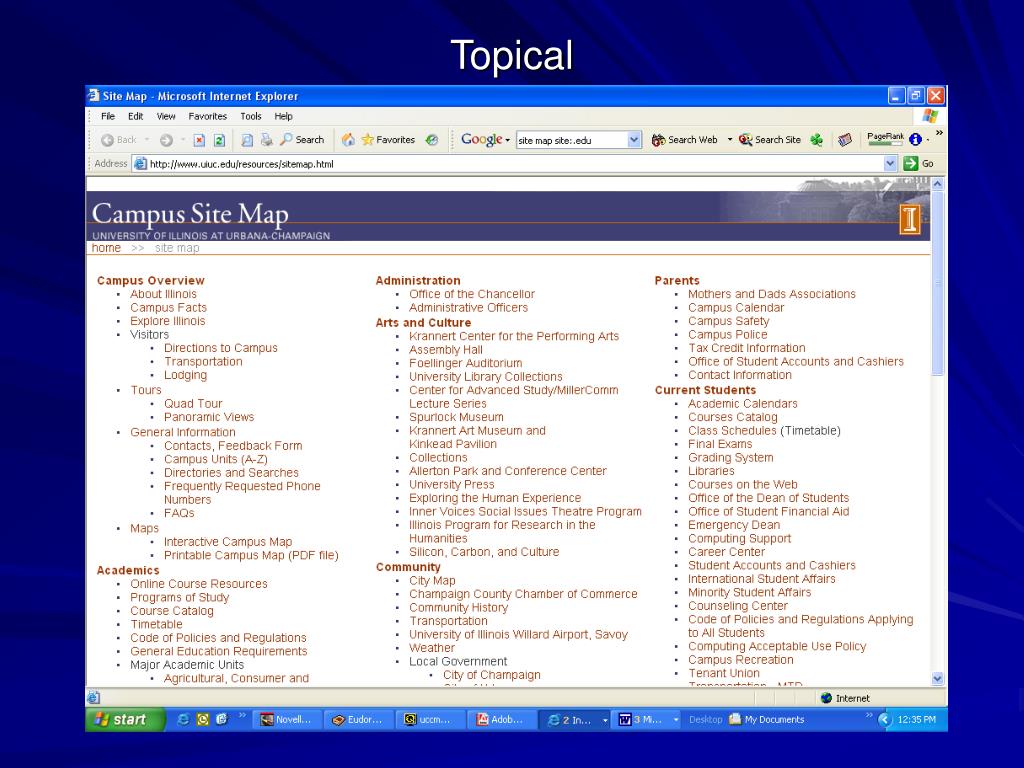Open the Office of the Chancellor link
The width and height of the screenshot is (1024, 768).
(472, 294)
